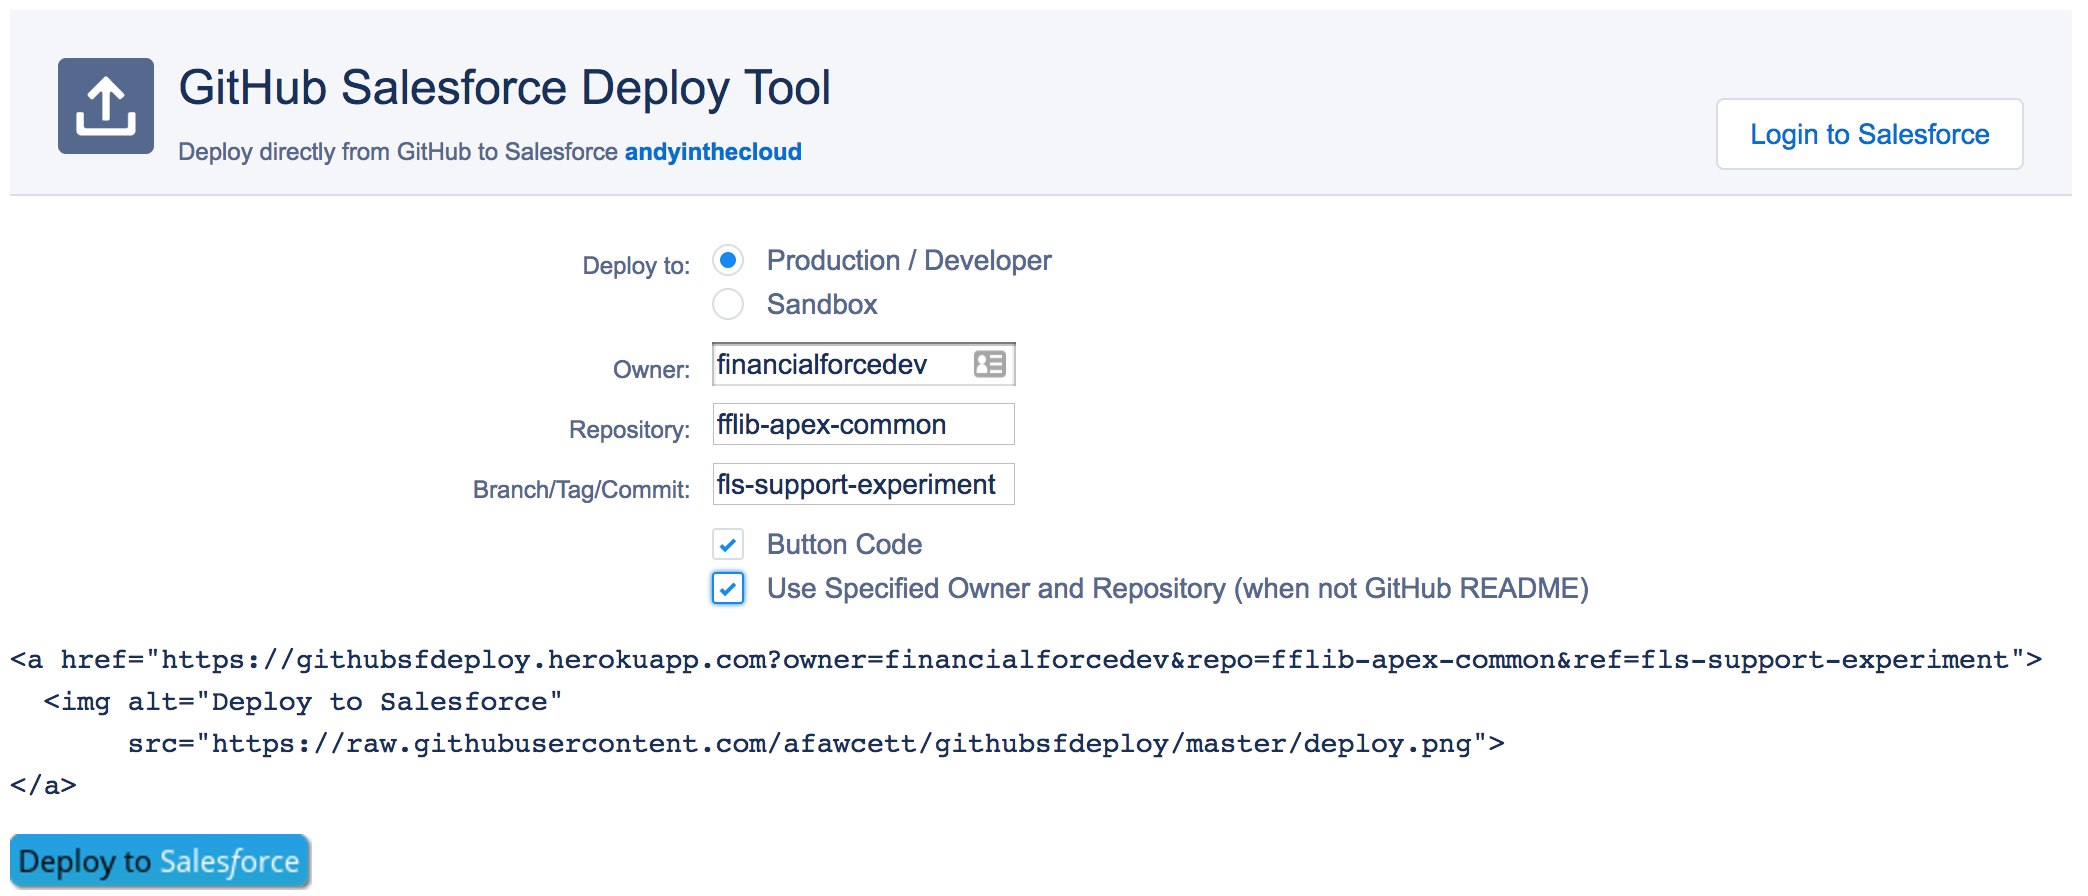Click the Branch/Tag/Commit input box
Screen dimensions: 2088x896
point(862,485)
